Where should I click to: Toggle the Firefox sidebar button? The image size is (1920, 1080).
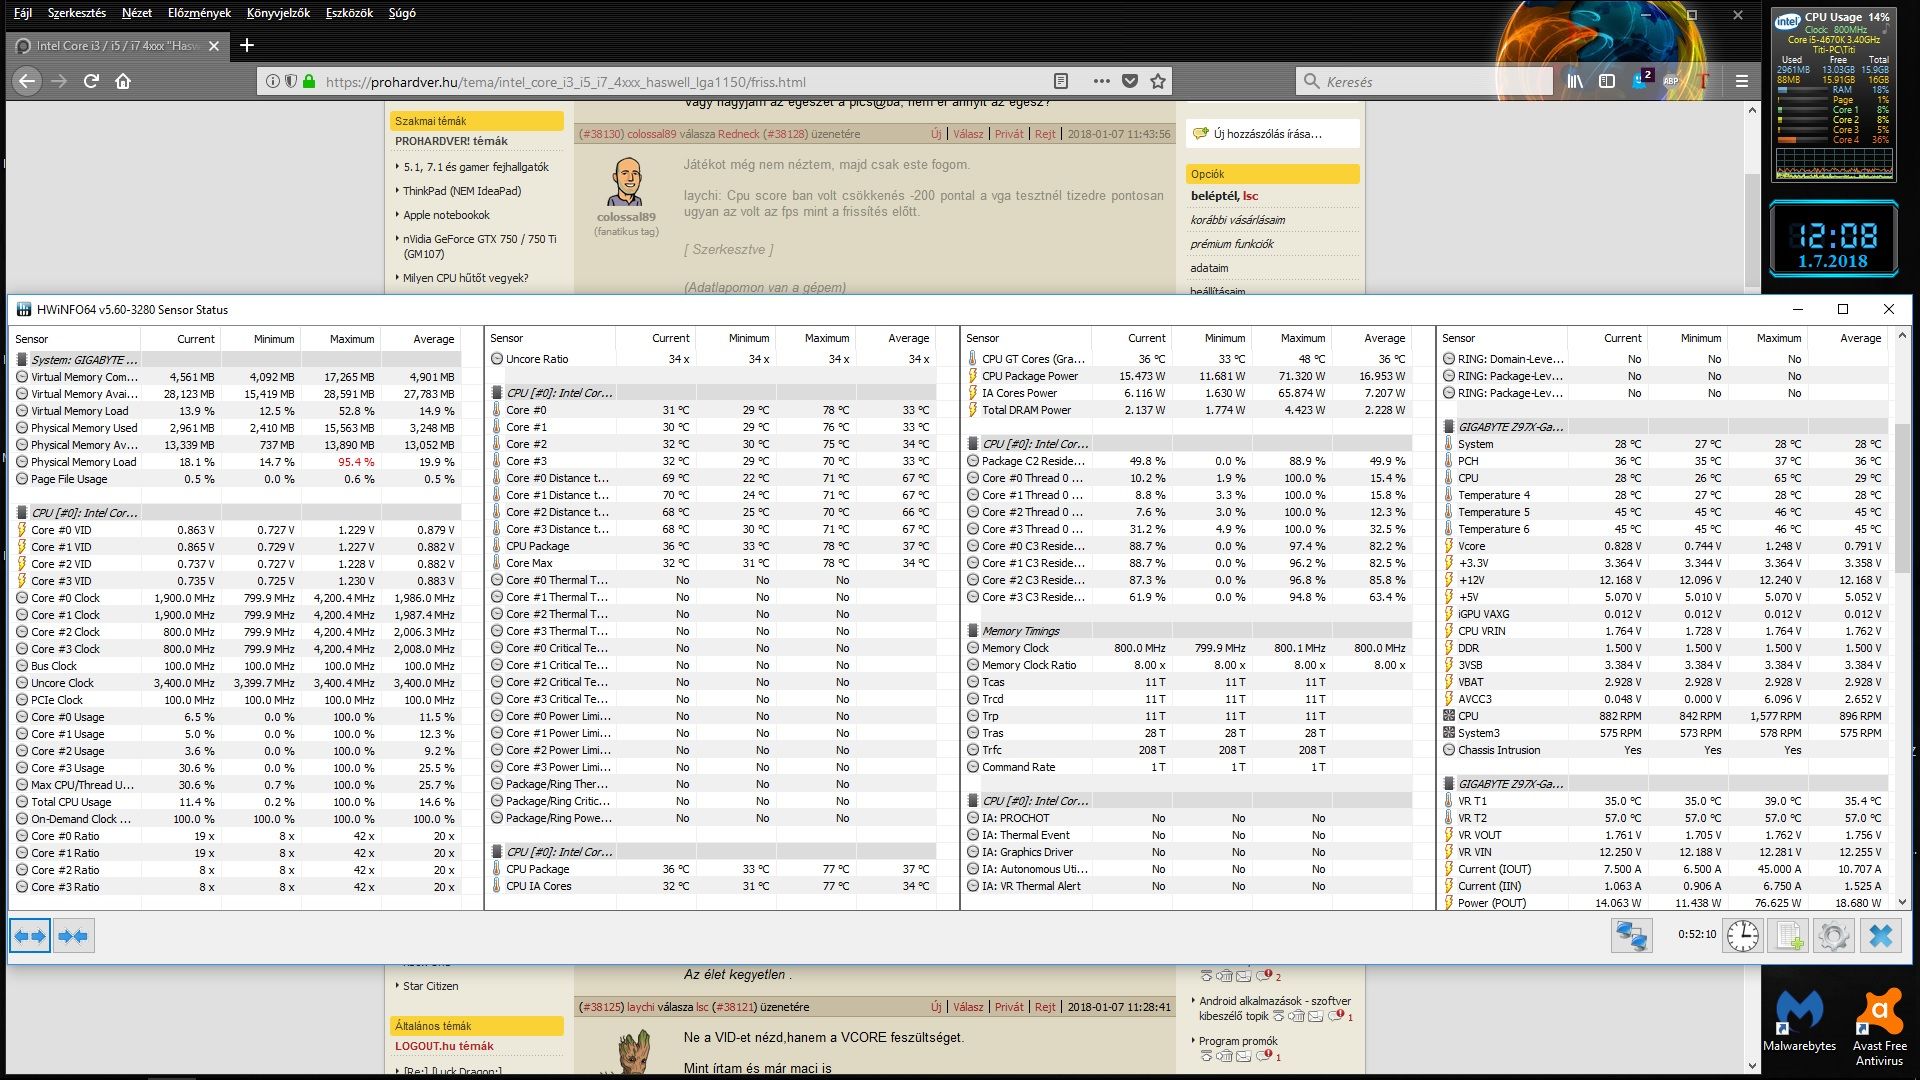(x=1607, y=81)
